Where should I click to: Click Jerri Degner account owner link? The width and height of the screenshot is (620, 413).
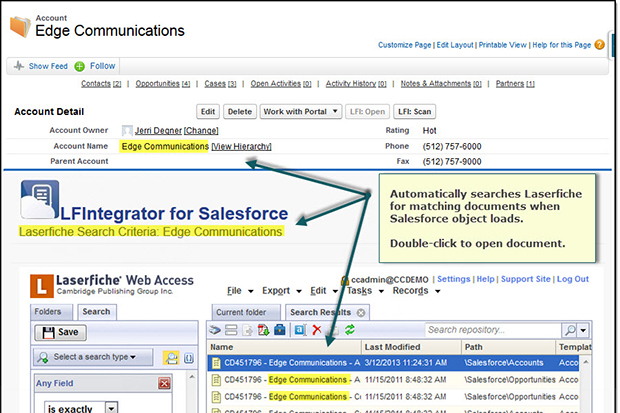158,131
